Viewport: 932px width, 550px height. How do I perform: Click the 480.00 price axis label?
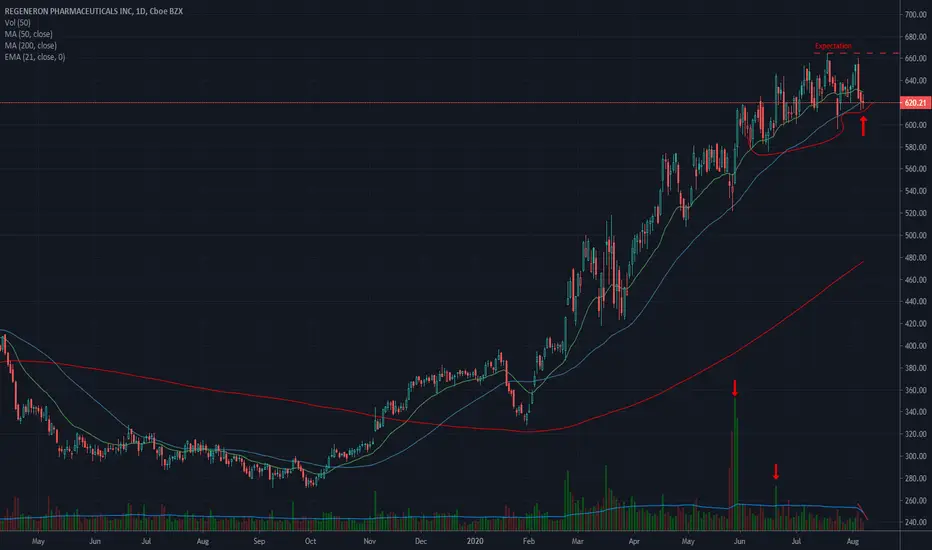[915, 257]
